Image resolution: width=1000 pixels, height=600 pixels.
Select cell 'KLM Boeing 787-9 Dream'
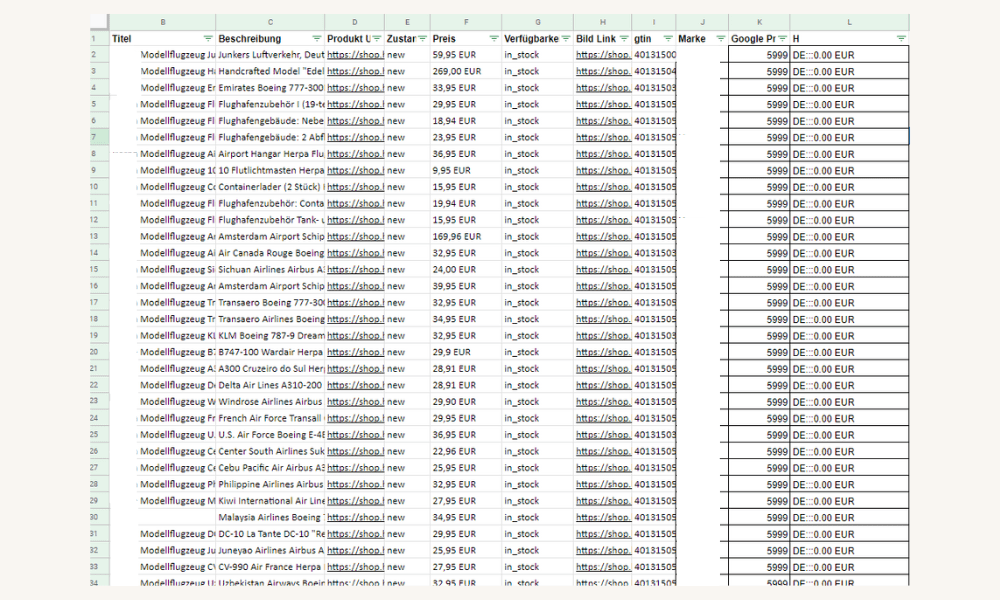270,335
